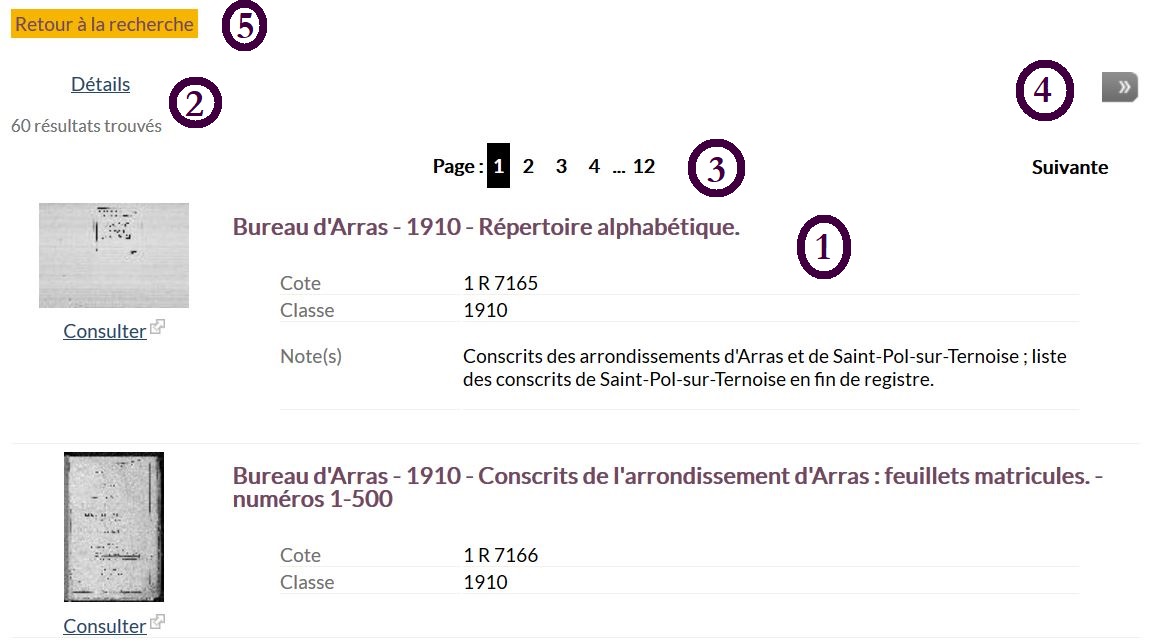
Task: Click the numbered circle 1 marker
Action: click(823, 250)
